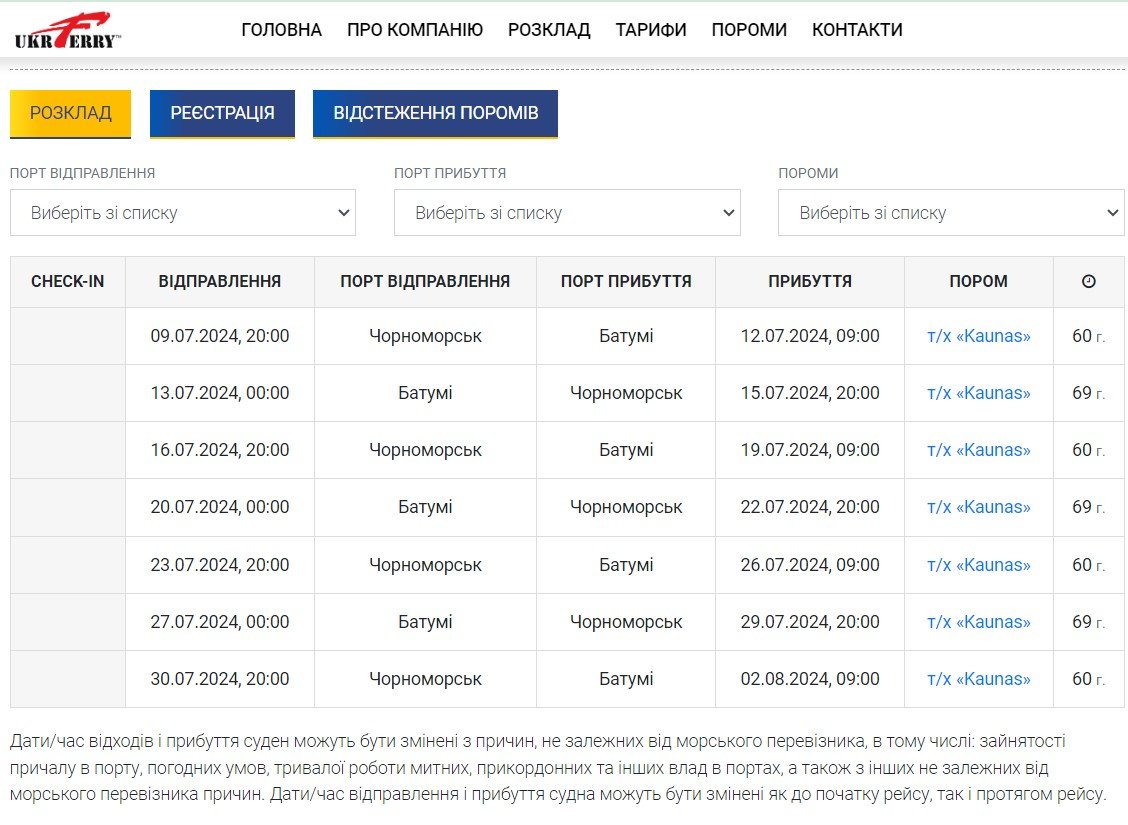Open the Тарифи menu page
The image size is (1128, 825).
coord(651,30)
